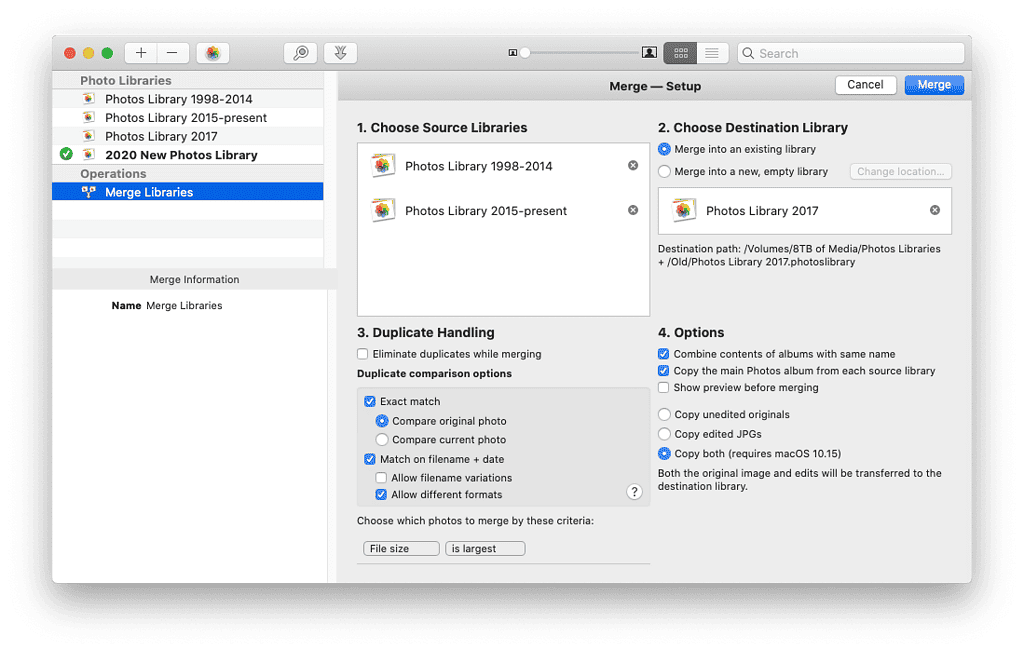This screenshot has width=1024, height=650.
Task: Open the File size criteria dropdown
Action: point(401,549)
